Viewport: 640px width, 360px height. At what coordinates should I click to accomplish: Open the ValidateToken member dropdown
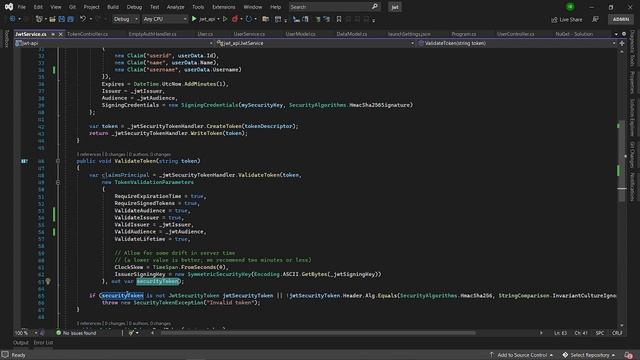(516, 43)
